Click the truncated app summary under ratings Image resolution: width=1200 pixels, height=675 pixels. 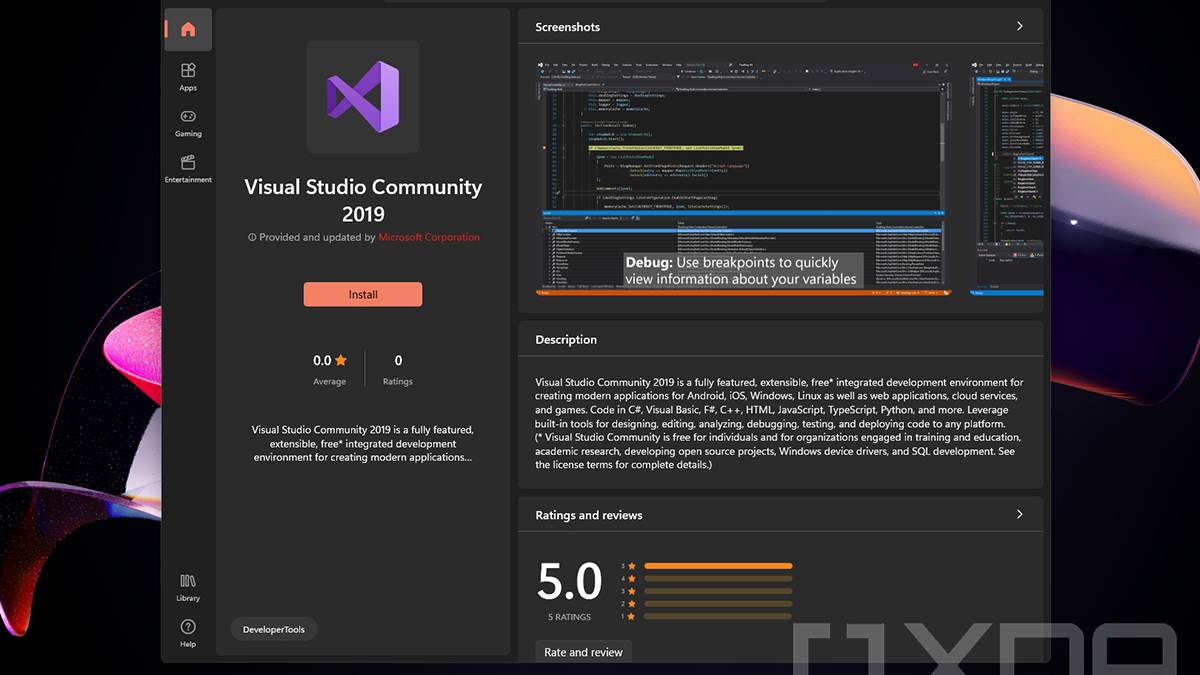[363, 443]
